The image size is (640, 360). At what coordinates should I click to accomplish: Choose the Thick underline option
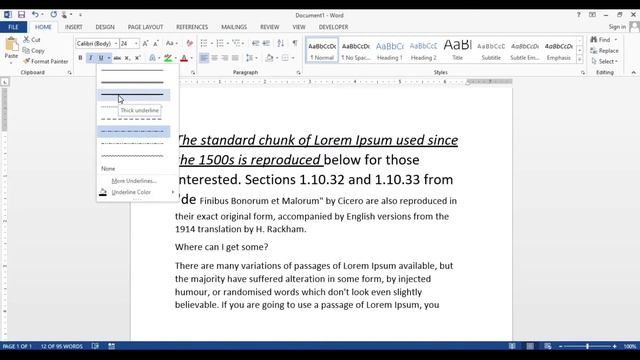coord(133,95)
